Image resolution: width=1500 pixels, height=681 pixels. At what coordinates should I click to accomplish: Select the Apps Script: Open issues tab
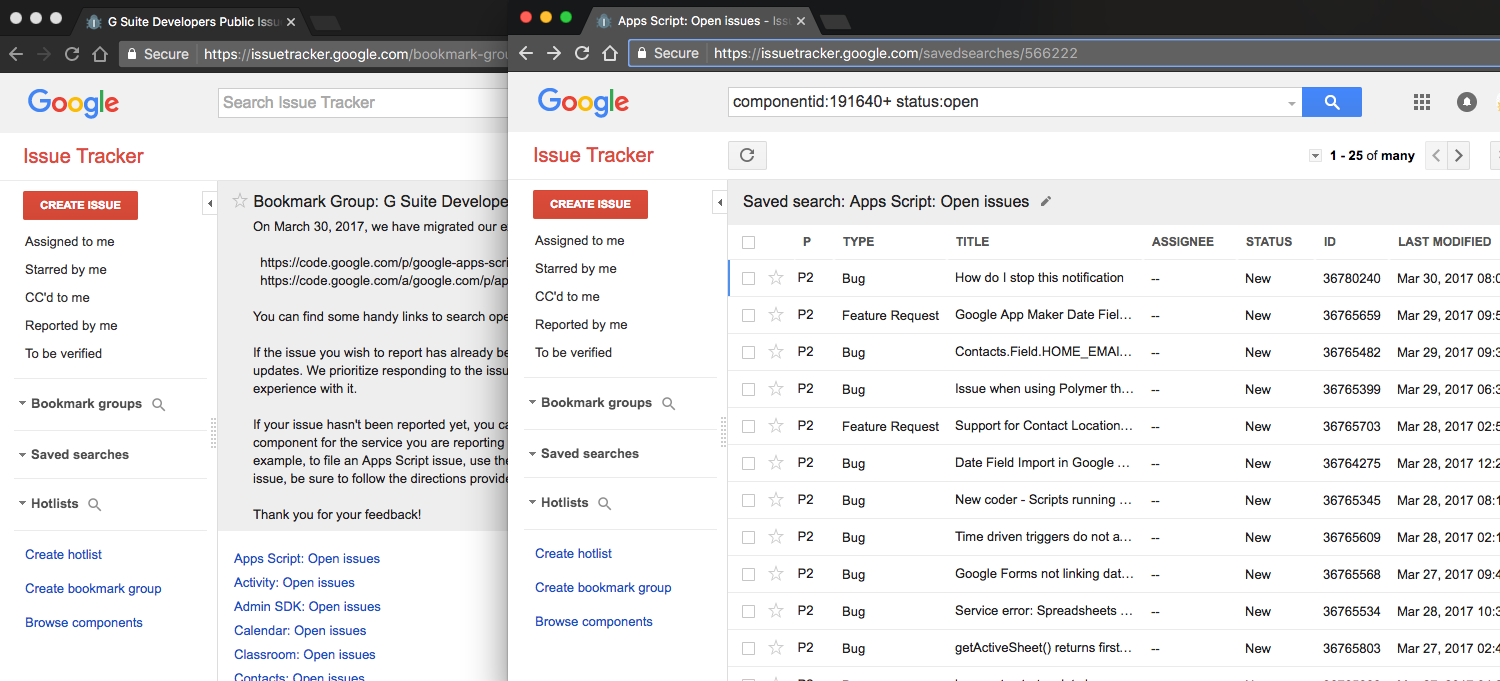[700, 20]
